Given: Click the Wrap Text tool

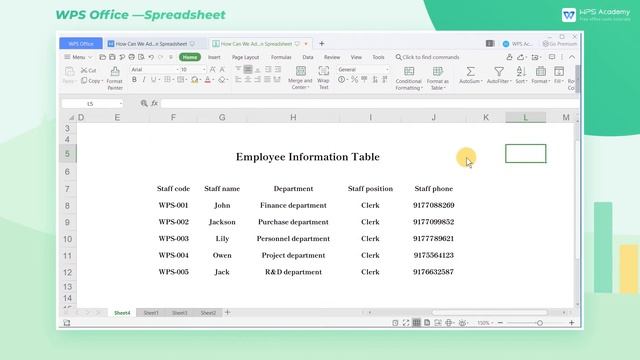Looking at the screenshot, I should (x=323, y=78).
